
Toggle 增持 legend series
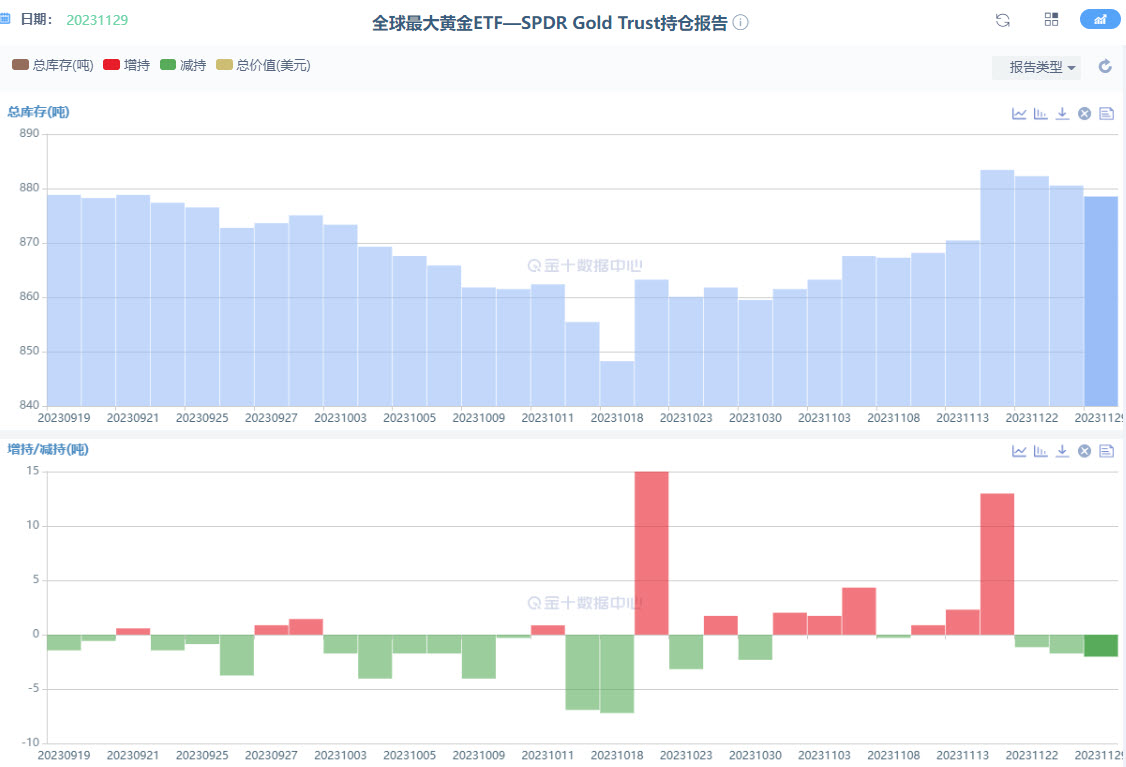click(x=126, y=65)
